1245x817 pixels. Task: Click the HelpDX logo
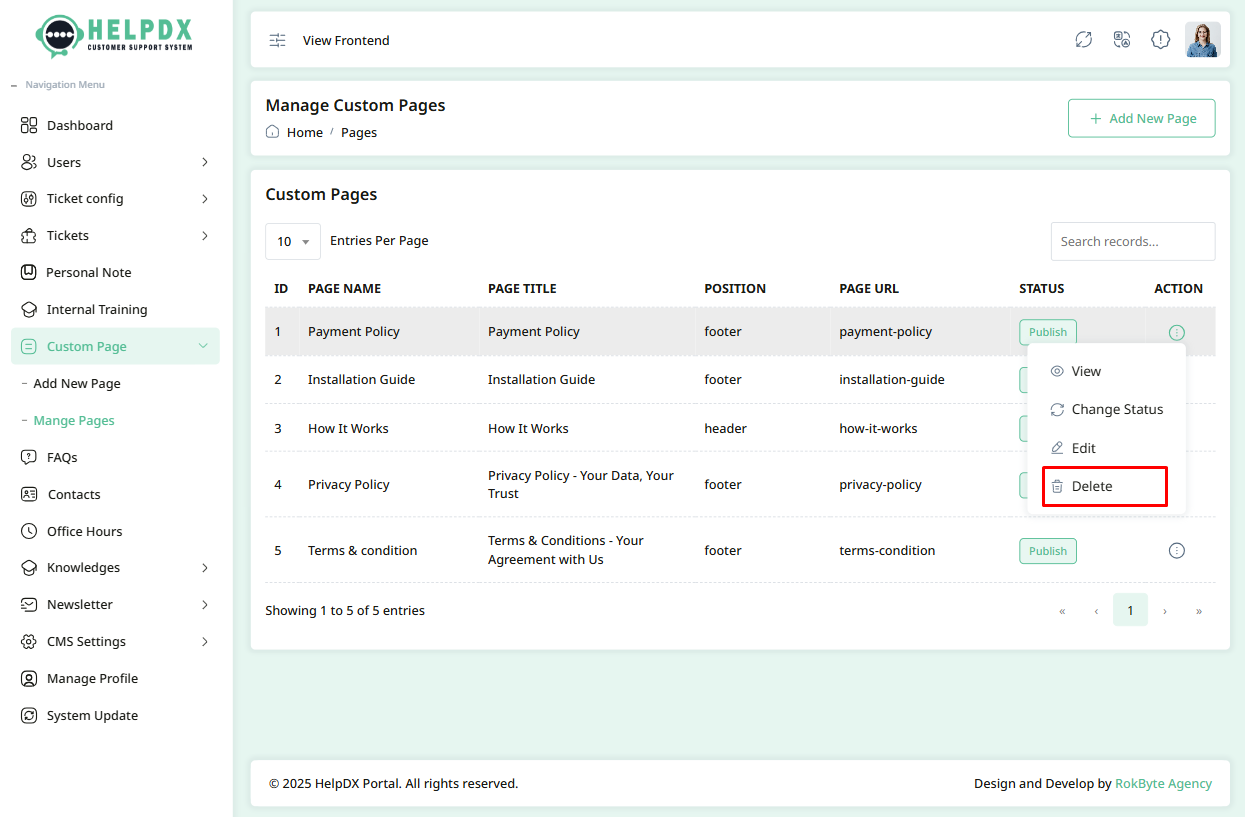pyautogui.click(x=115, y=36)
